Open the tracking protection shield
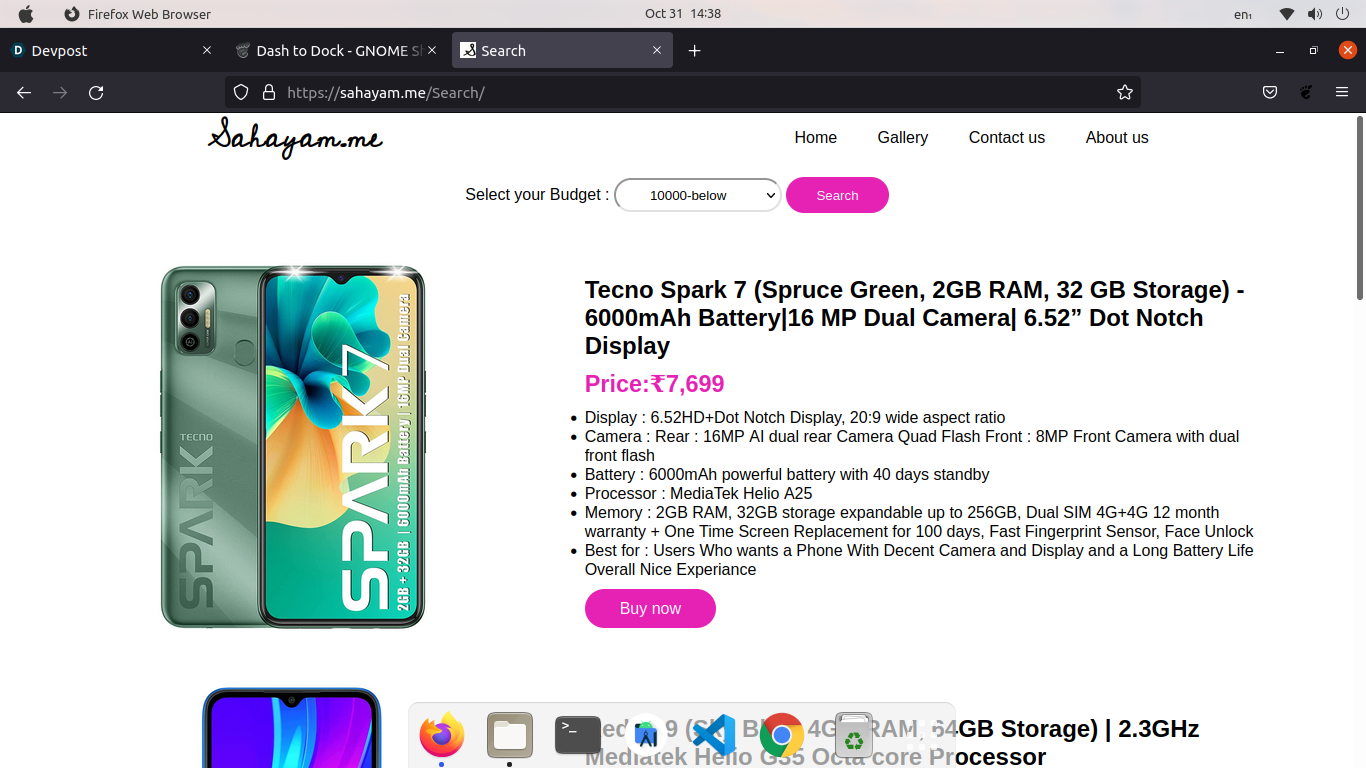This screenshot has height=768, width=1366. click(x=241, y=92)
